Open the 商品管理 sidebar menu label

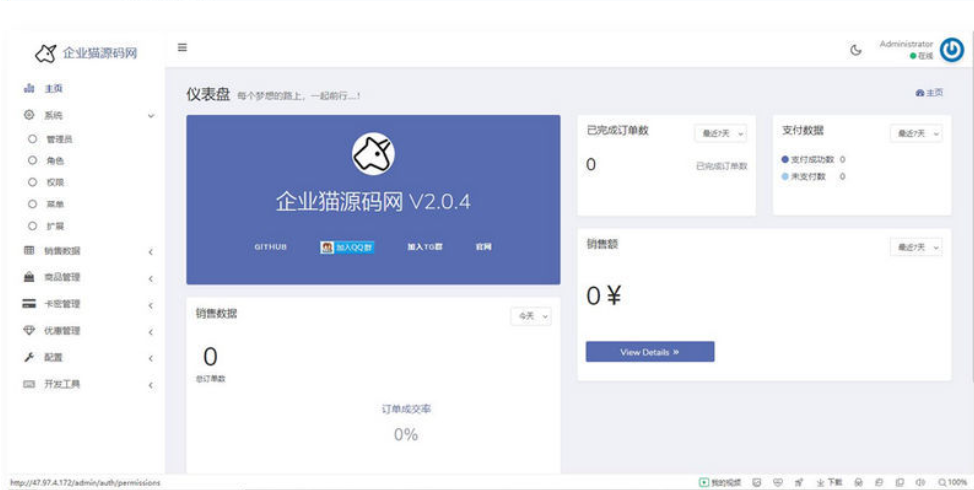pyautogui.click(x=62, y=277)
